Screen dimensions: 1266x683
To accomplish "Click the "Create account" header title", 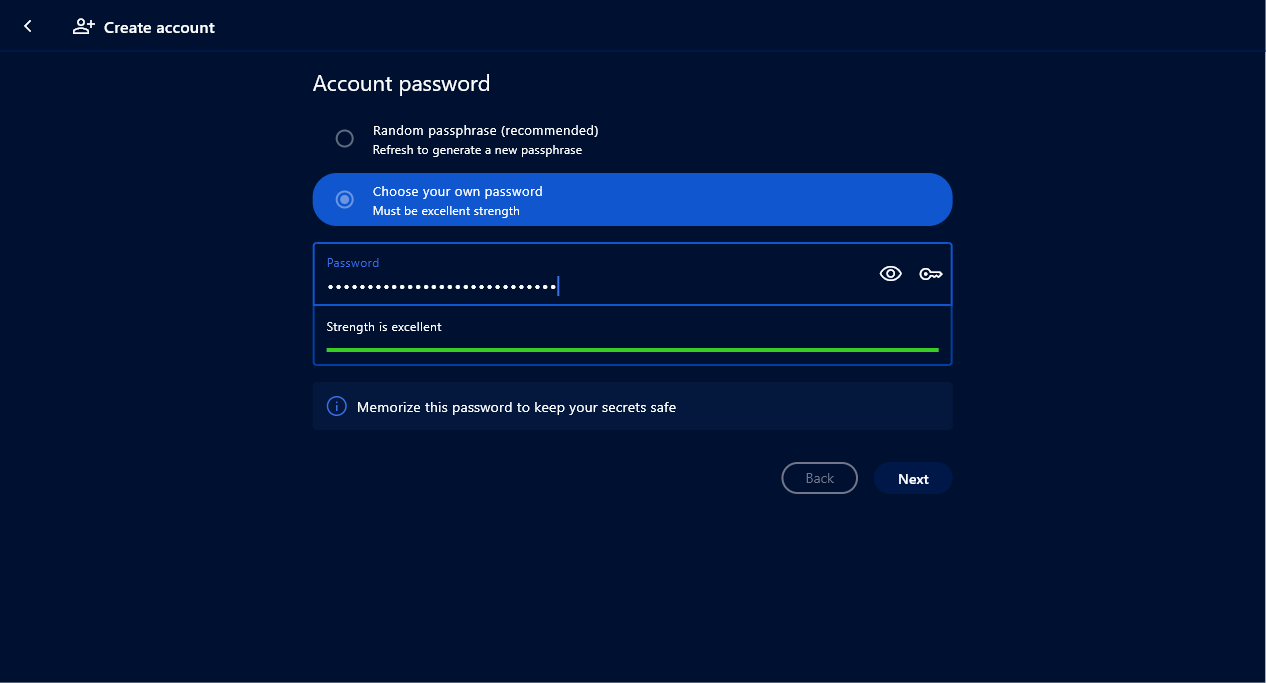I will 159,28.
